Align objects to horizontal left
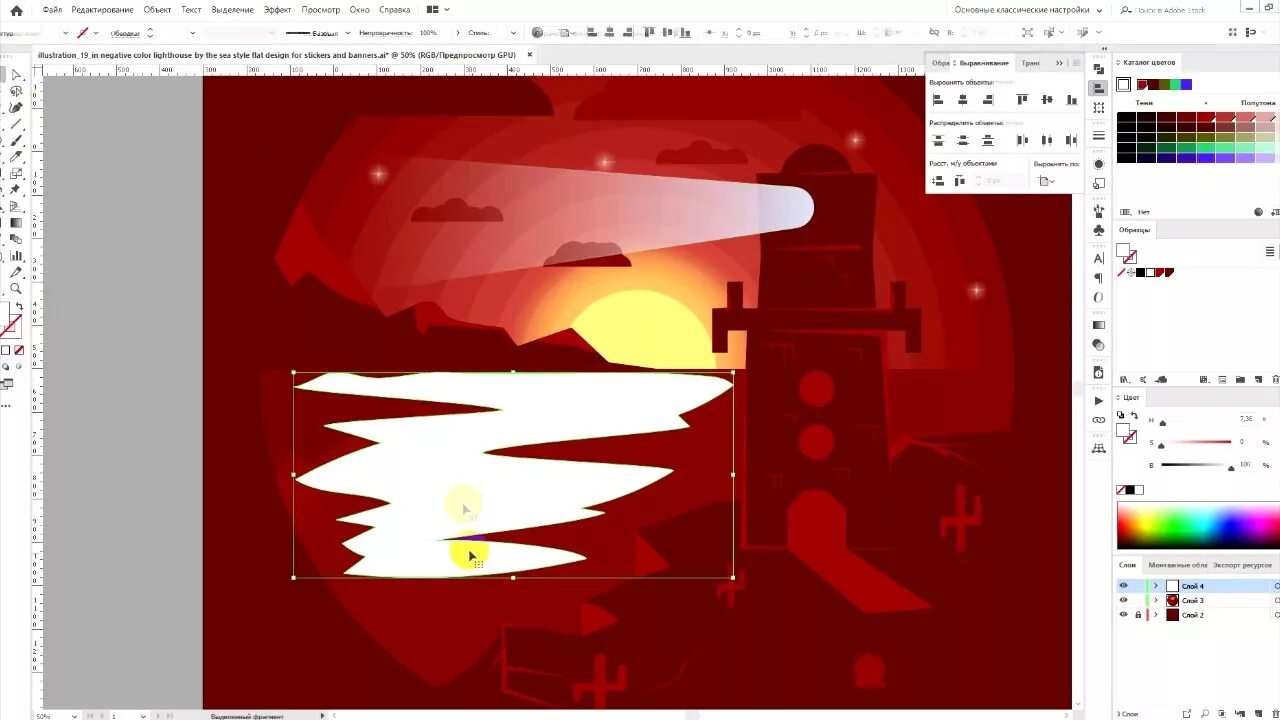 (x=938, y=100)
